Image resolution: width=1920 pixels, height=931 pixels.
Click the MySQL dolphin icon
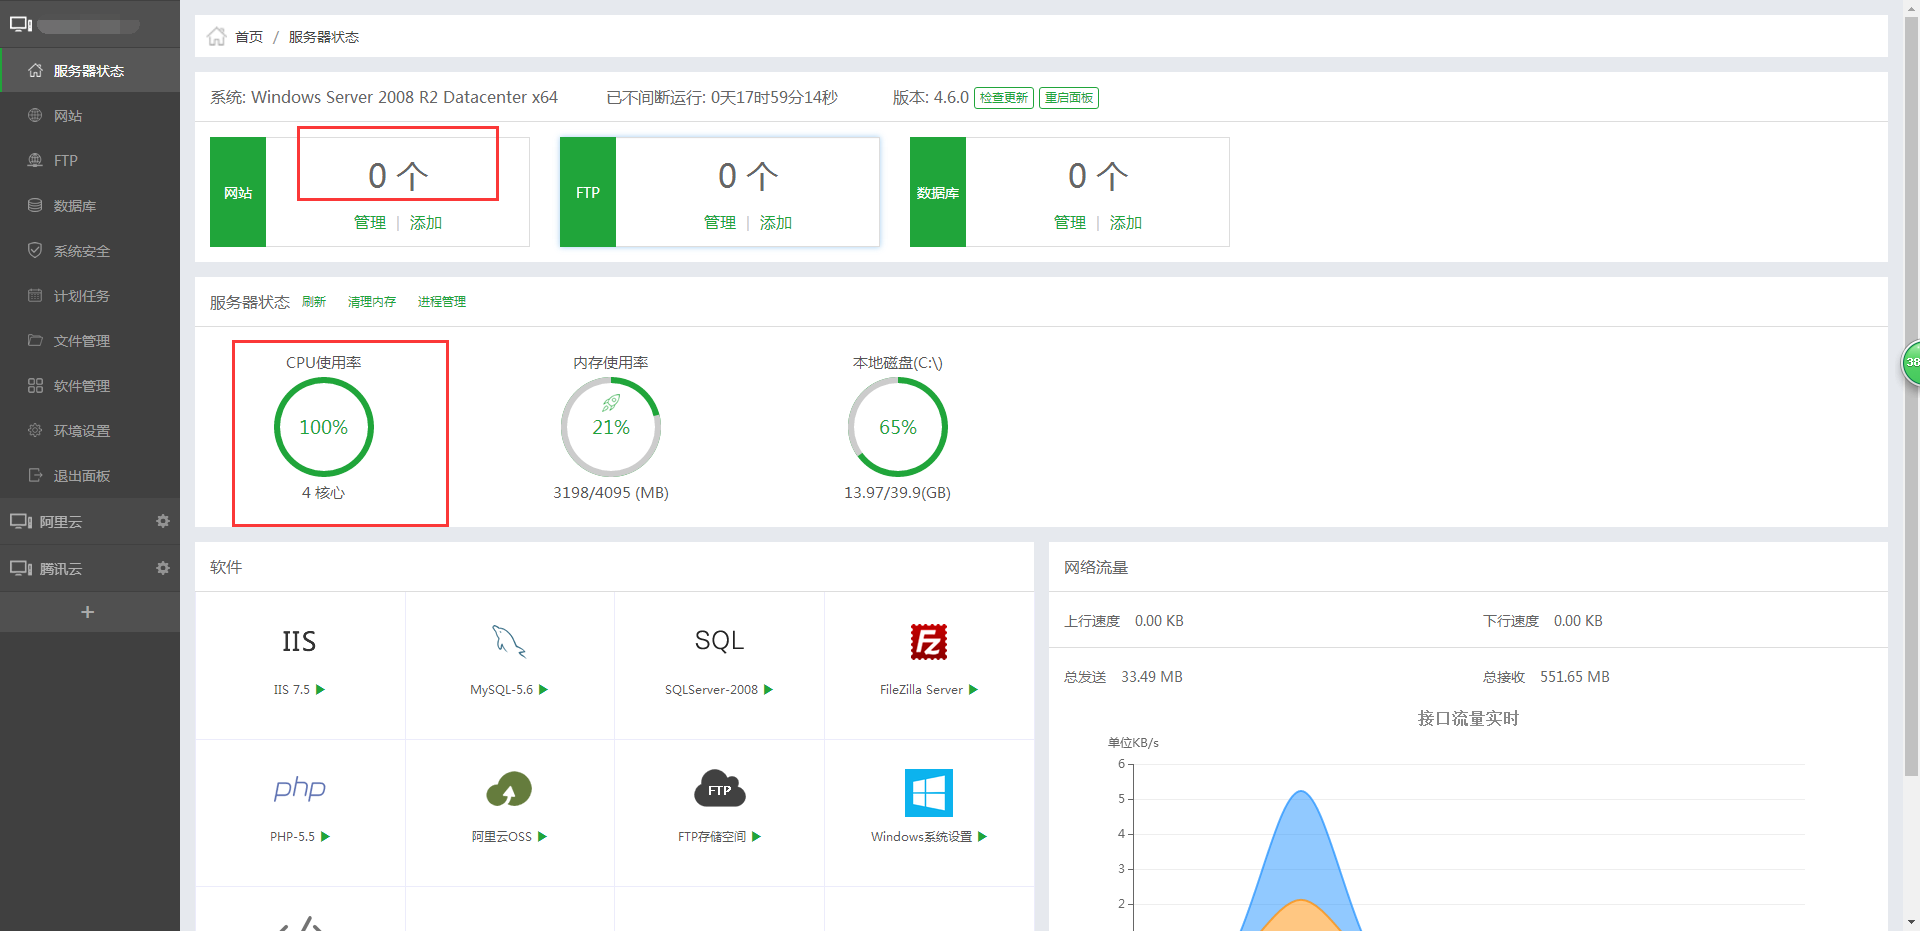click(x=509, y=641)
